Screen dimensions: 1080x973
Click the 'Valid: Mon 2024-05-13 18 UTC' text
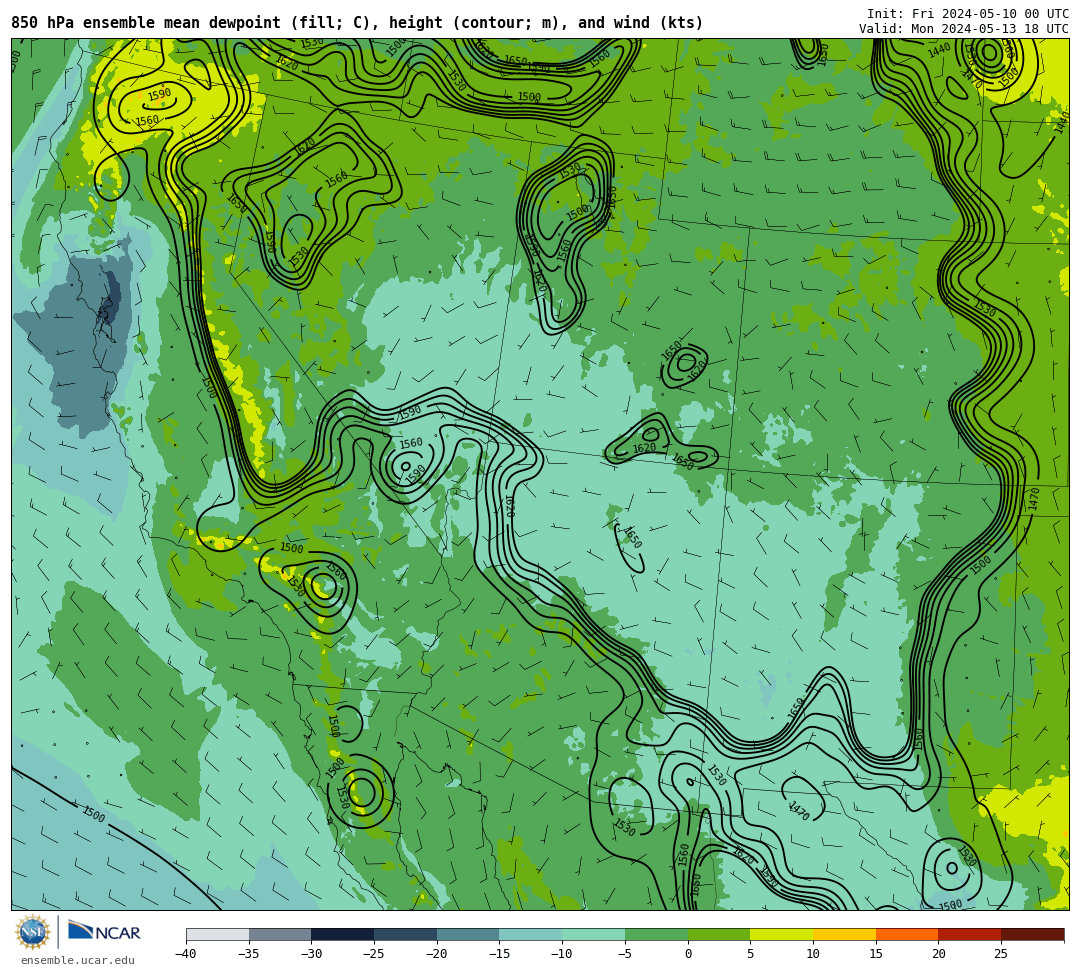964,29
